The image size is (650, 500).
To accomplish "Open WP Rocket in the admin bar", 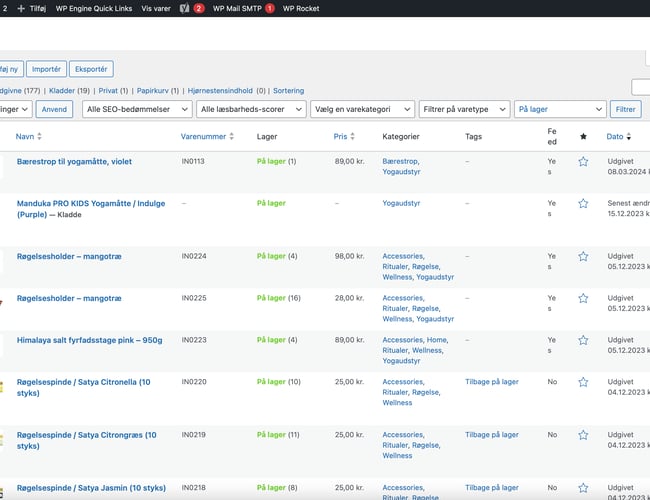I will [301, 8].
